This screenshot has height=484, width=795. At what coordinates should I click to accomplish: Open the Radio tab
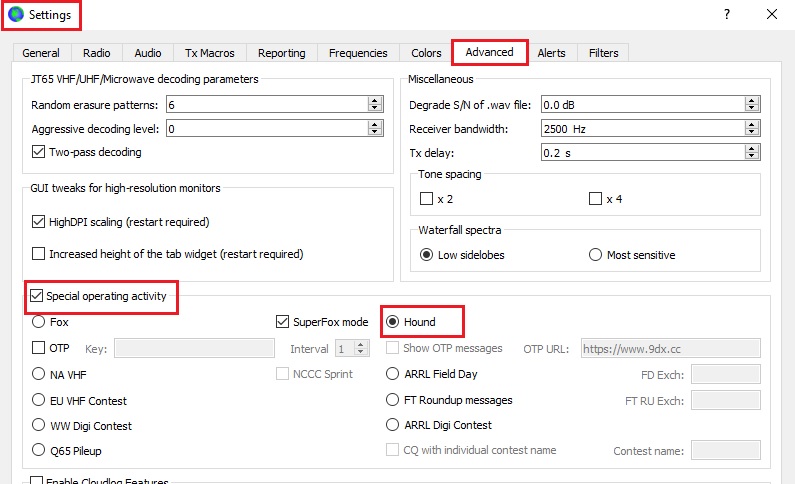coord(97,53)
